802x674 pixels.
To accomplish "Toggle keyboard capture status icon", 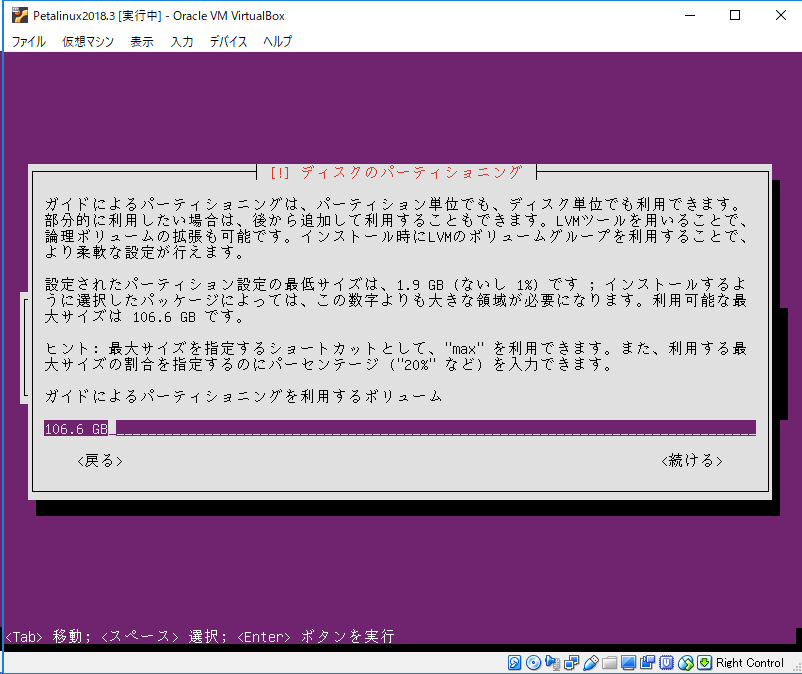I will [x=703, y=662].
